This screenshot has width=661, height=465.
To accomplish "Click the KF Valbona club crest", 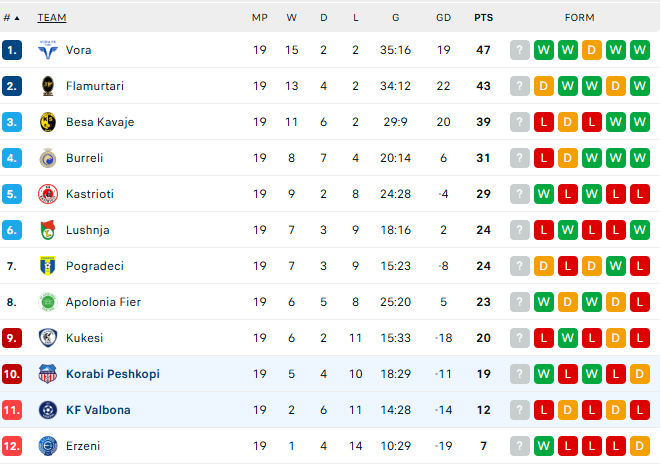I will pos(47,410).
